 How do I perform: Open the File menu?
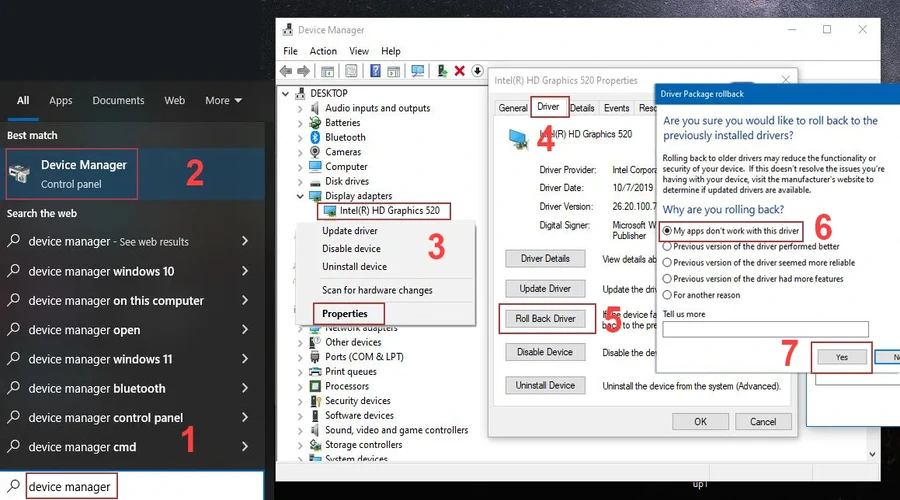290,51
